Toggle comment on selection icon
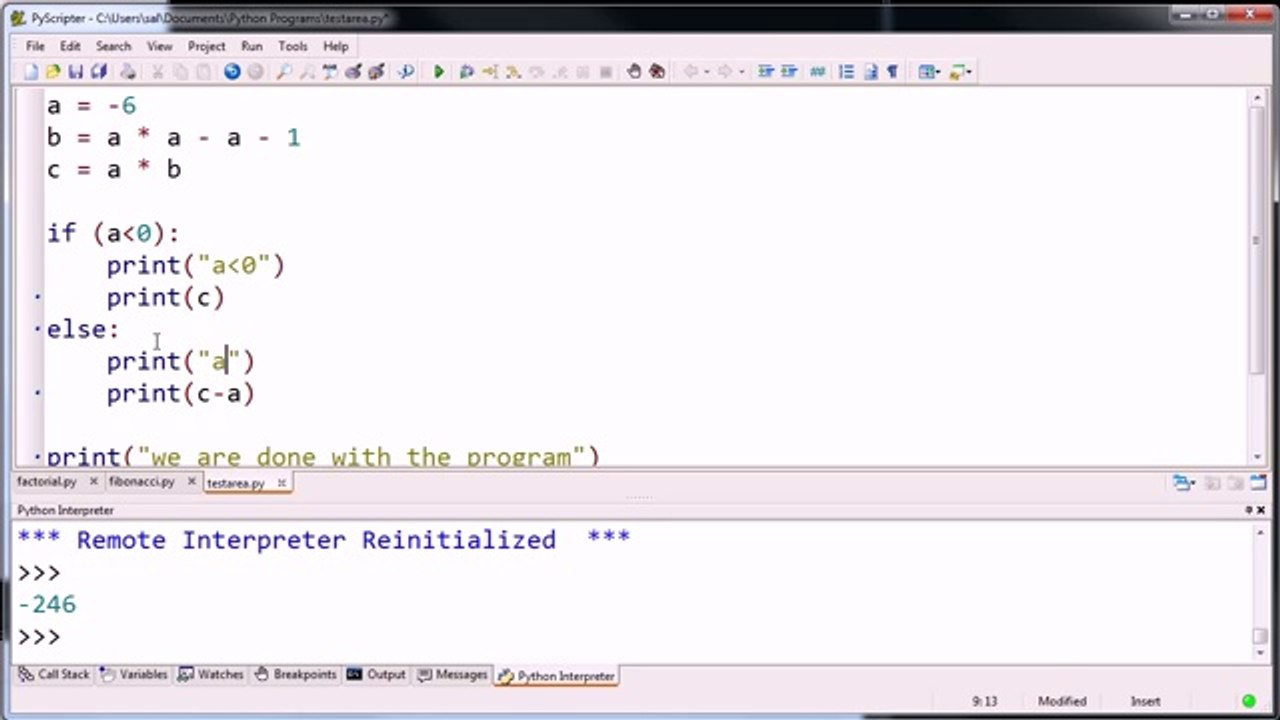Viewport: 1280px width, 720px height. tap(817, 72)
